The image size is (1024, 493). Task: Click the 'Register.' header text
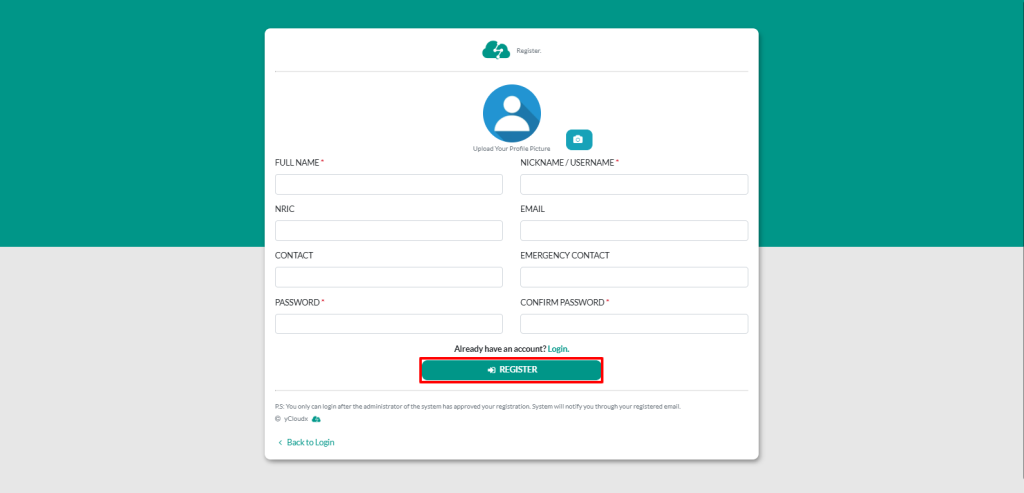click(x=529, y=50)
